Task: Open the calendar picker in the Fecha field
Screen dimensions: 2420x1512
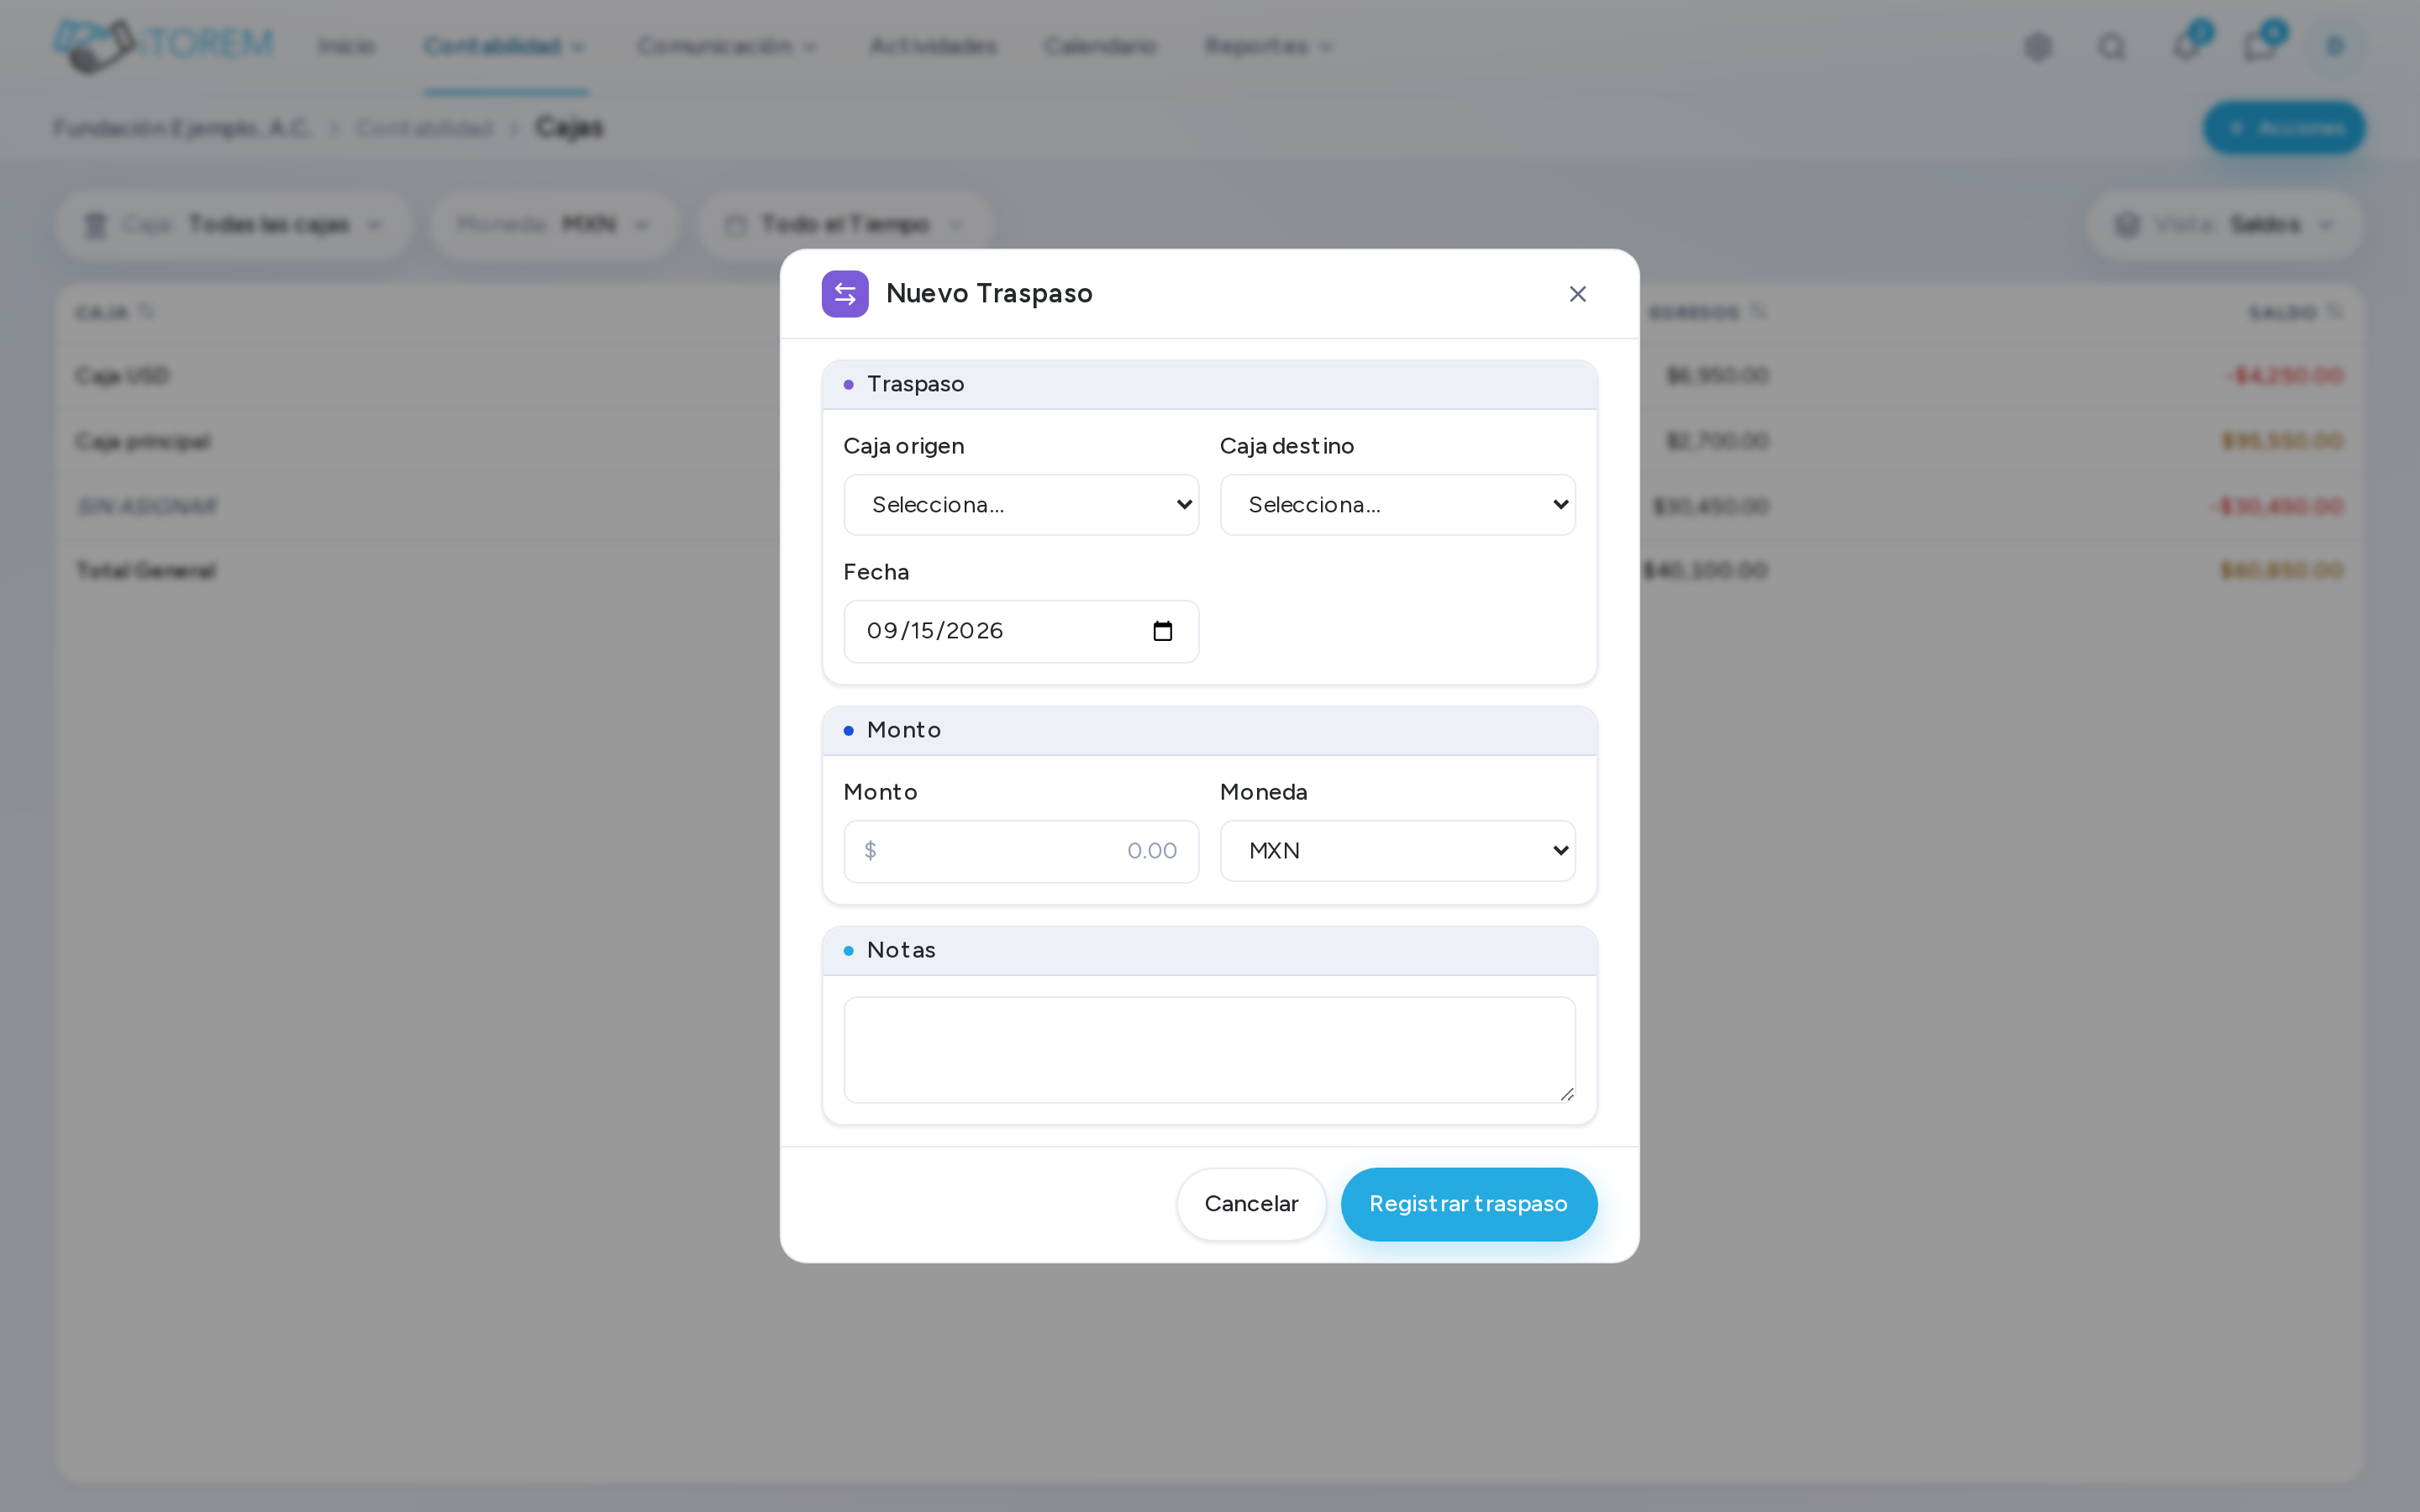Action: pos(1162,631)
